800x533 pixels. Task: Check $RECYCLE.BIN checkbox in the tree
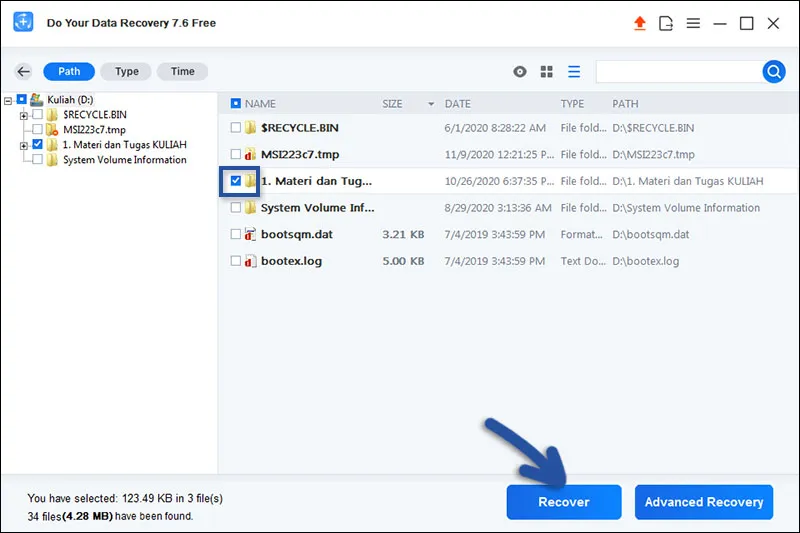[37, 114]
